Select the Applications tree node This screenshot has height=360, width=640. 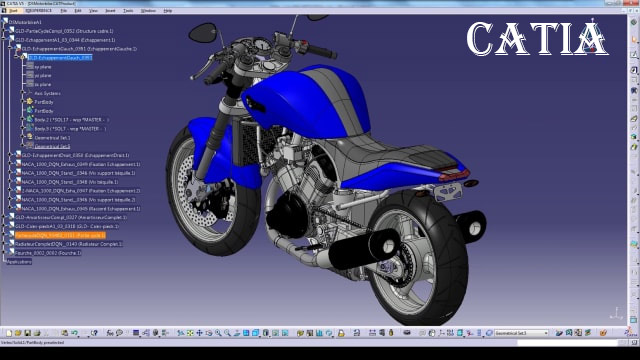pos(19,262)
